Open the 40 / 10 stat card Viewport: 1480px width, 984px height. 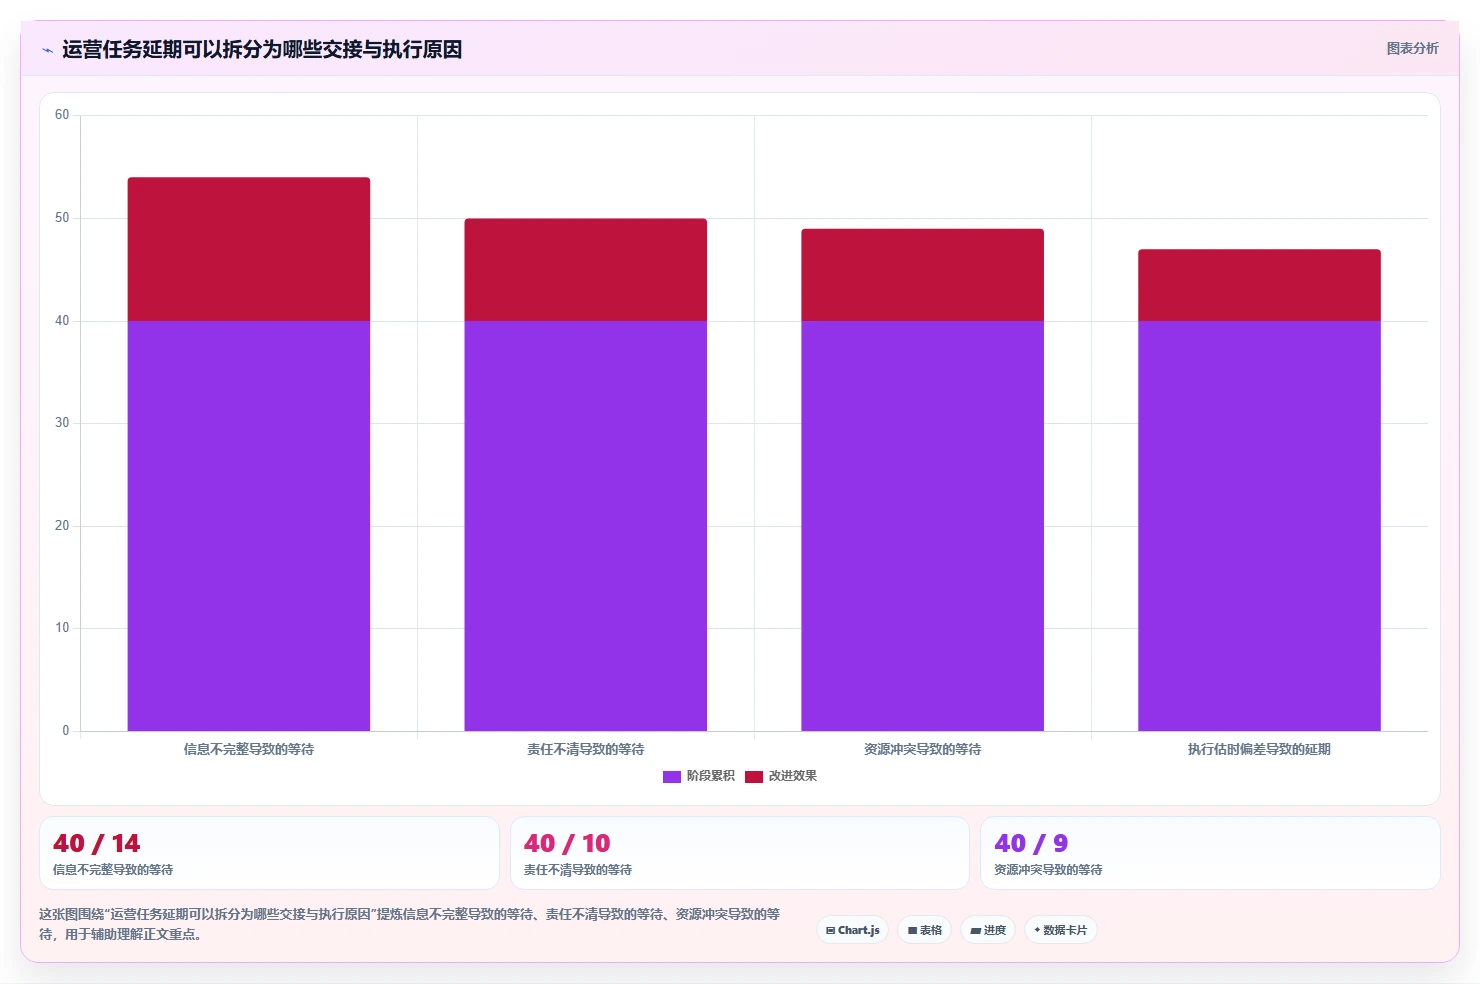tap(740, 853)
